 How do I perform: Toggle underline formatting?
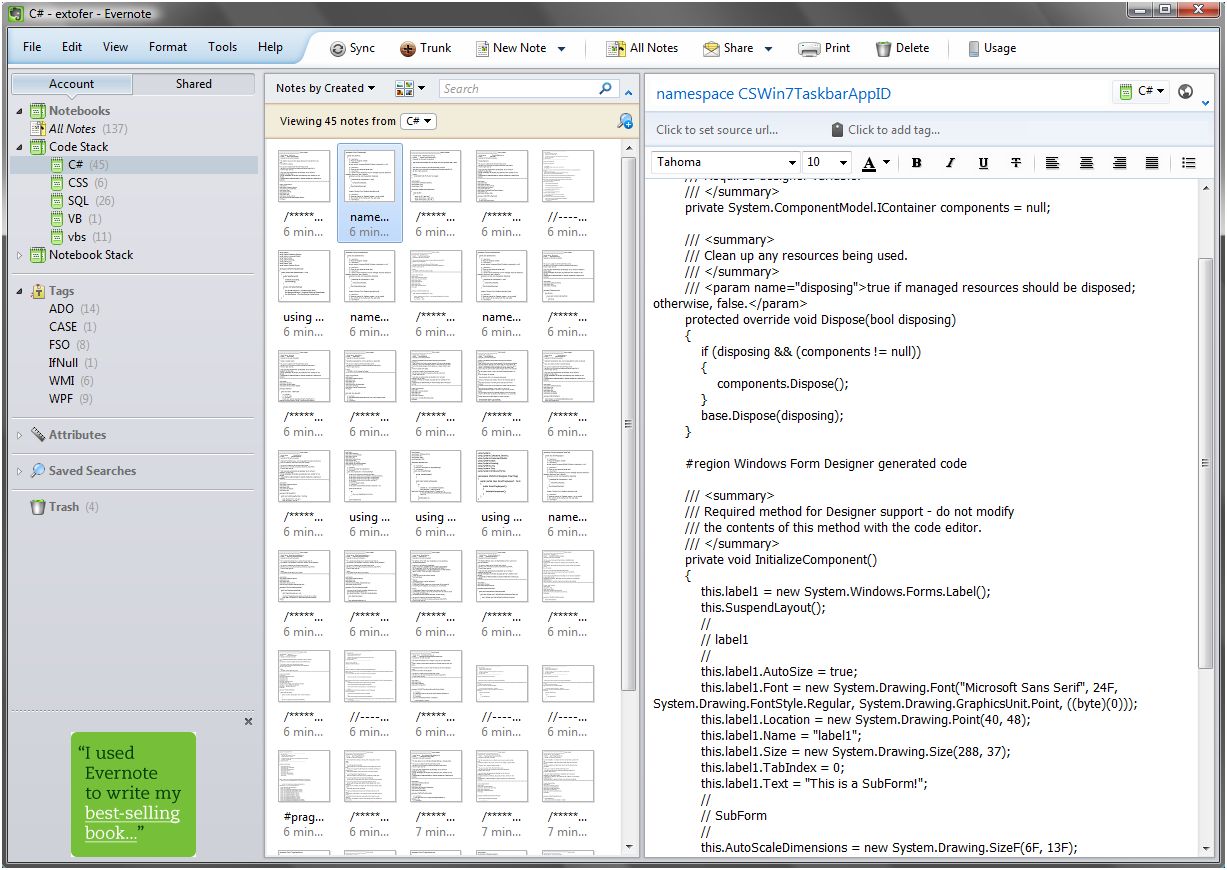(x=983, y=162)
